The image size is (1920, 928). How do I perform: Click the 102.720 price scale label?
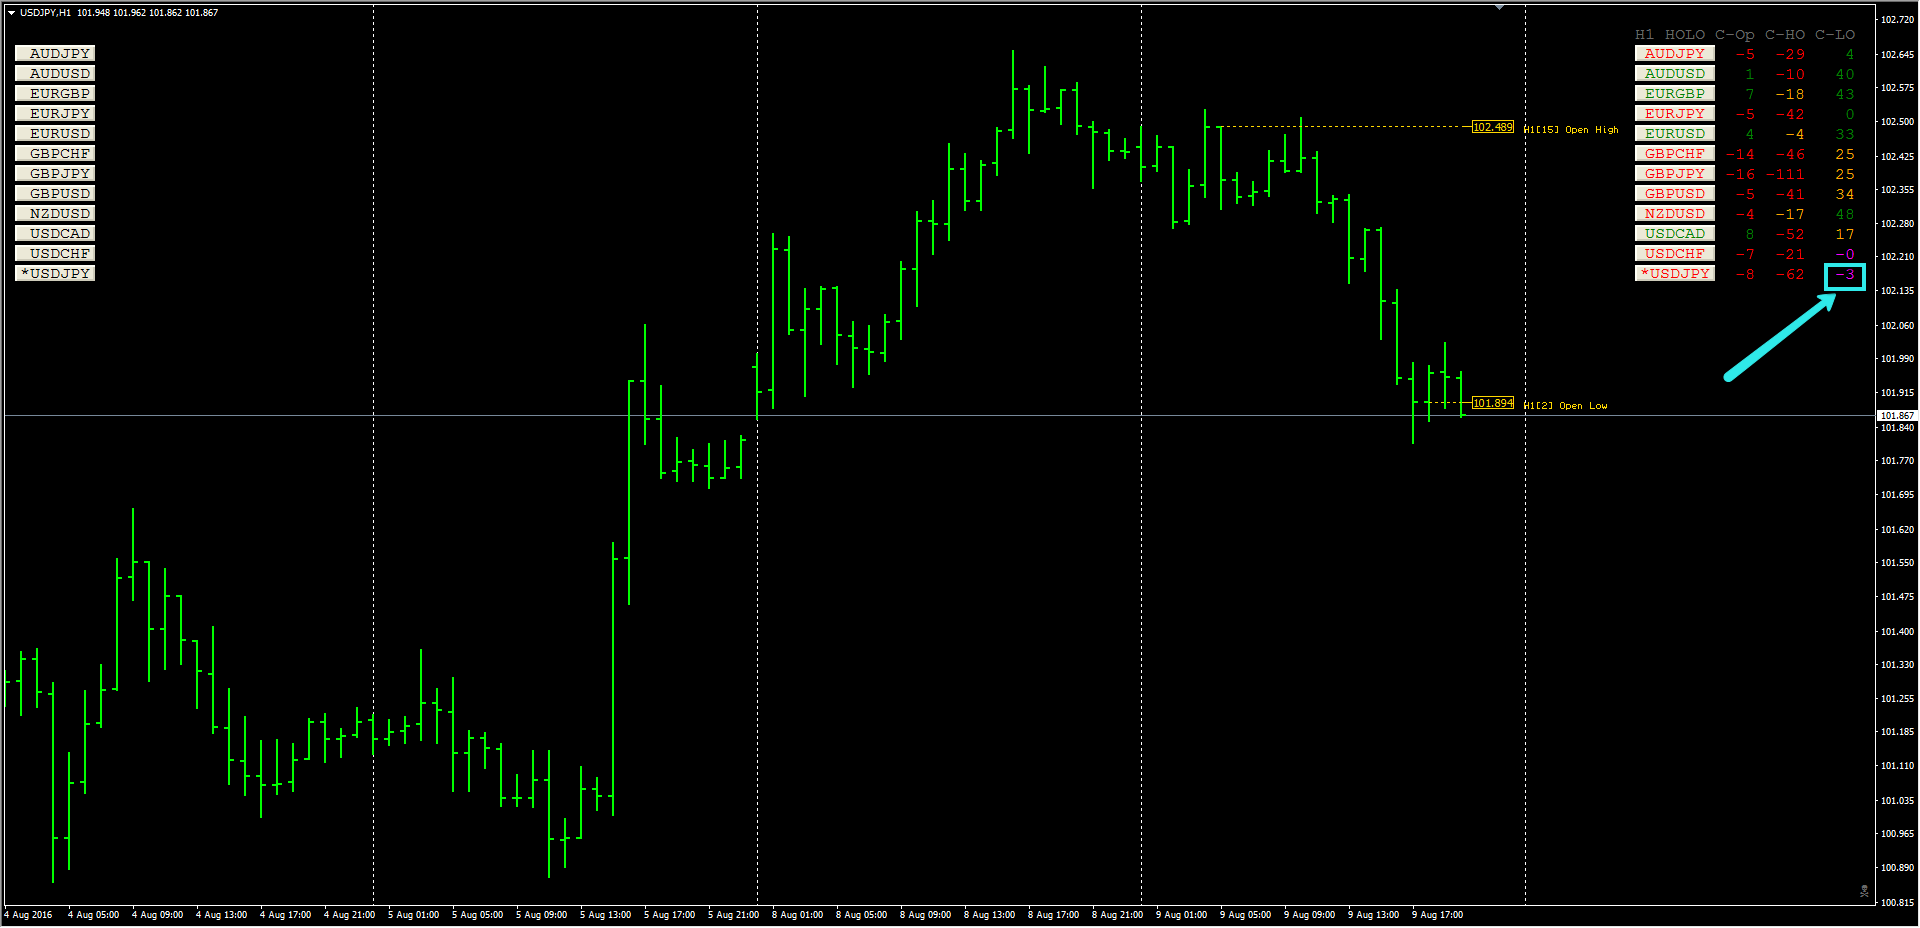click(1897, 20)
